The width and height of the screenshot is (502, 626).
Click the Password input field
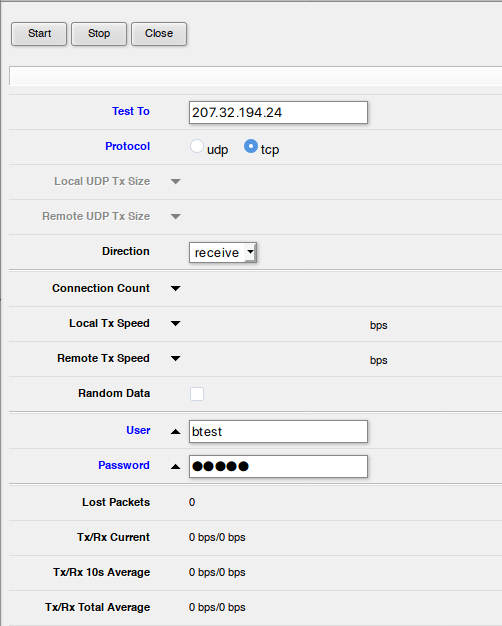(278, 467)
